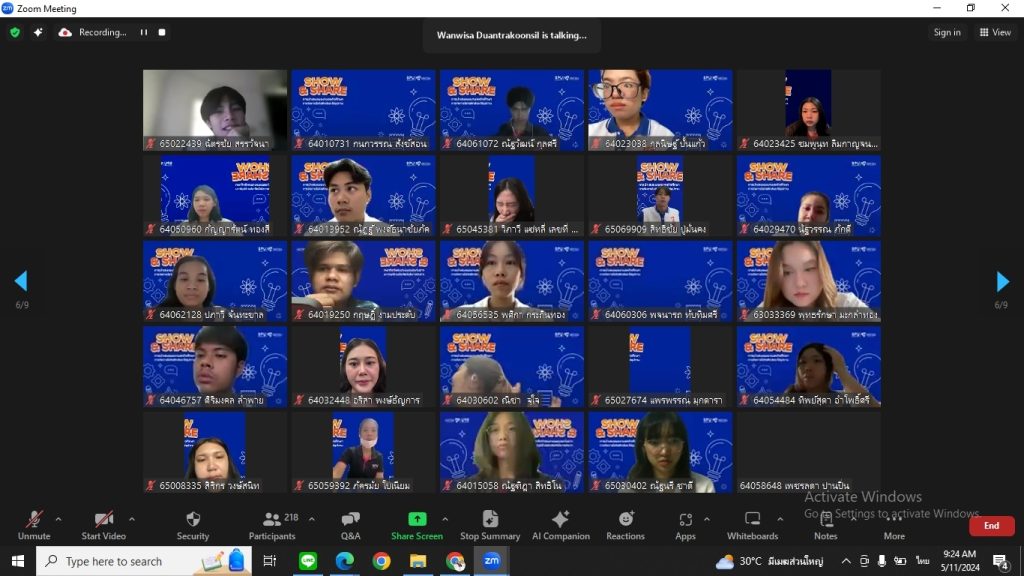1024x576 pixels.
Task: Open the weather widget showing 30°C
Action: pyautogui.click(x=769, y=561)
